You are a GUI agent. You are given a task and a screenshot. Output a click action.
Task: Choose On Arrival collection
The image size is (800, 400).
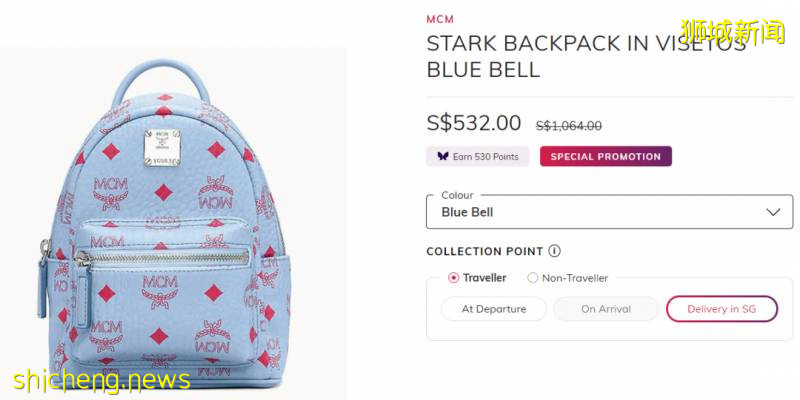(606, 309)
